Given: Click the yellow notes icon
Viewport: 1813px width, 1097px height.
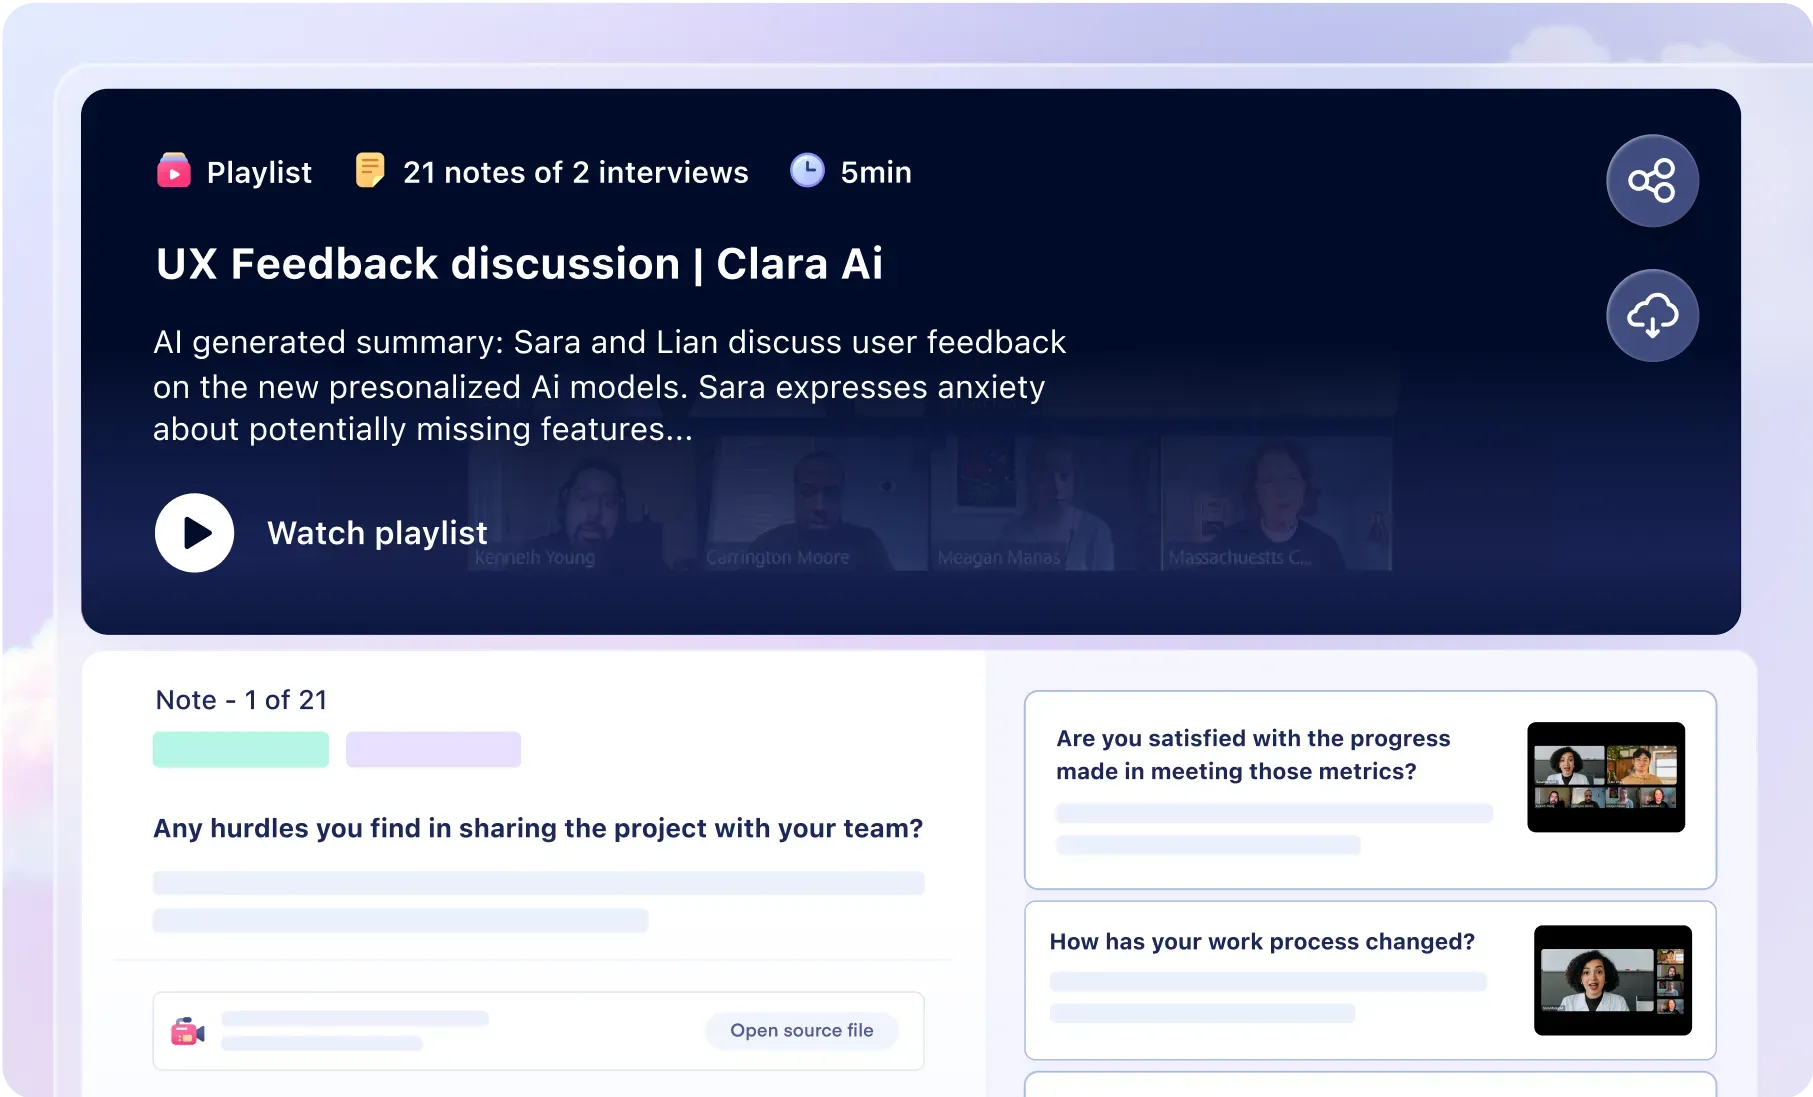Looking at the screenshot, I should coord(370,171).
